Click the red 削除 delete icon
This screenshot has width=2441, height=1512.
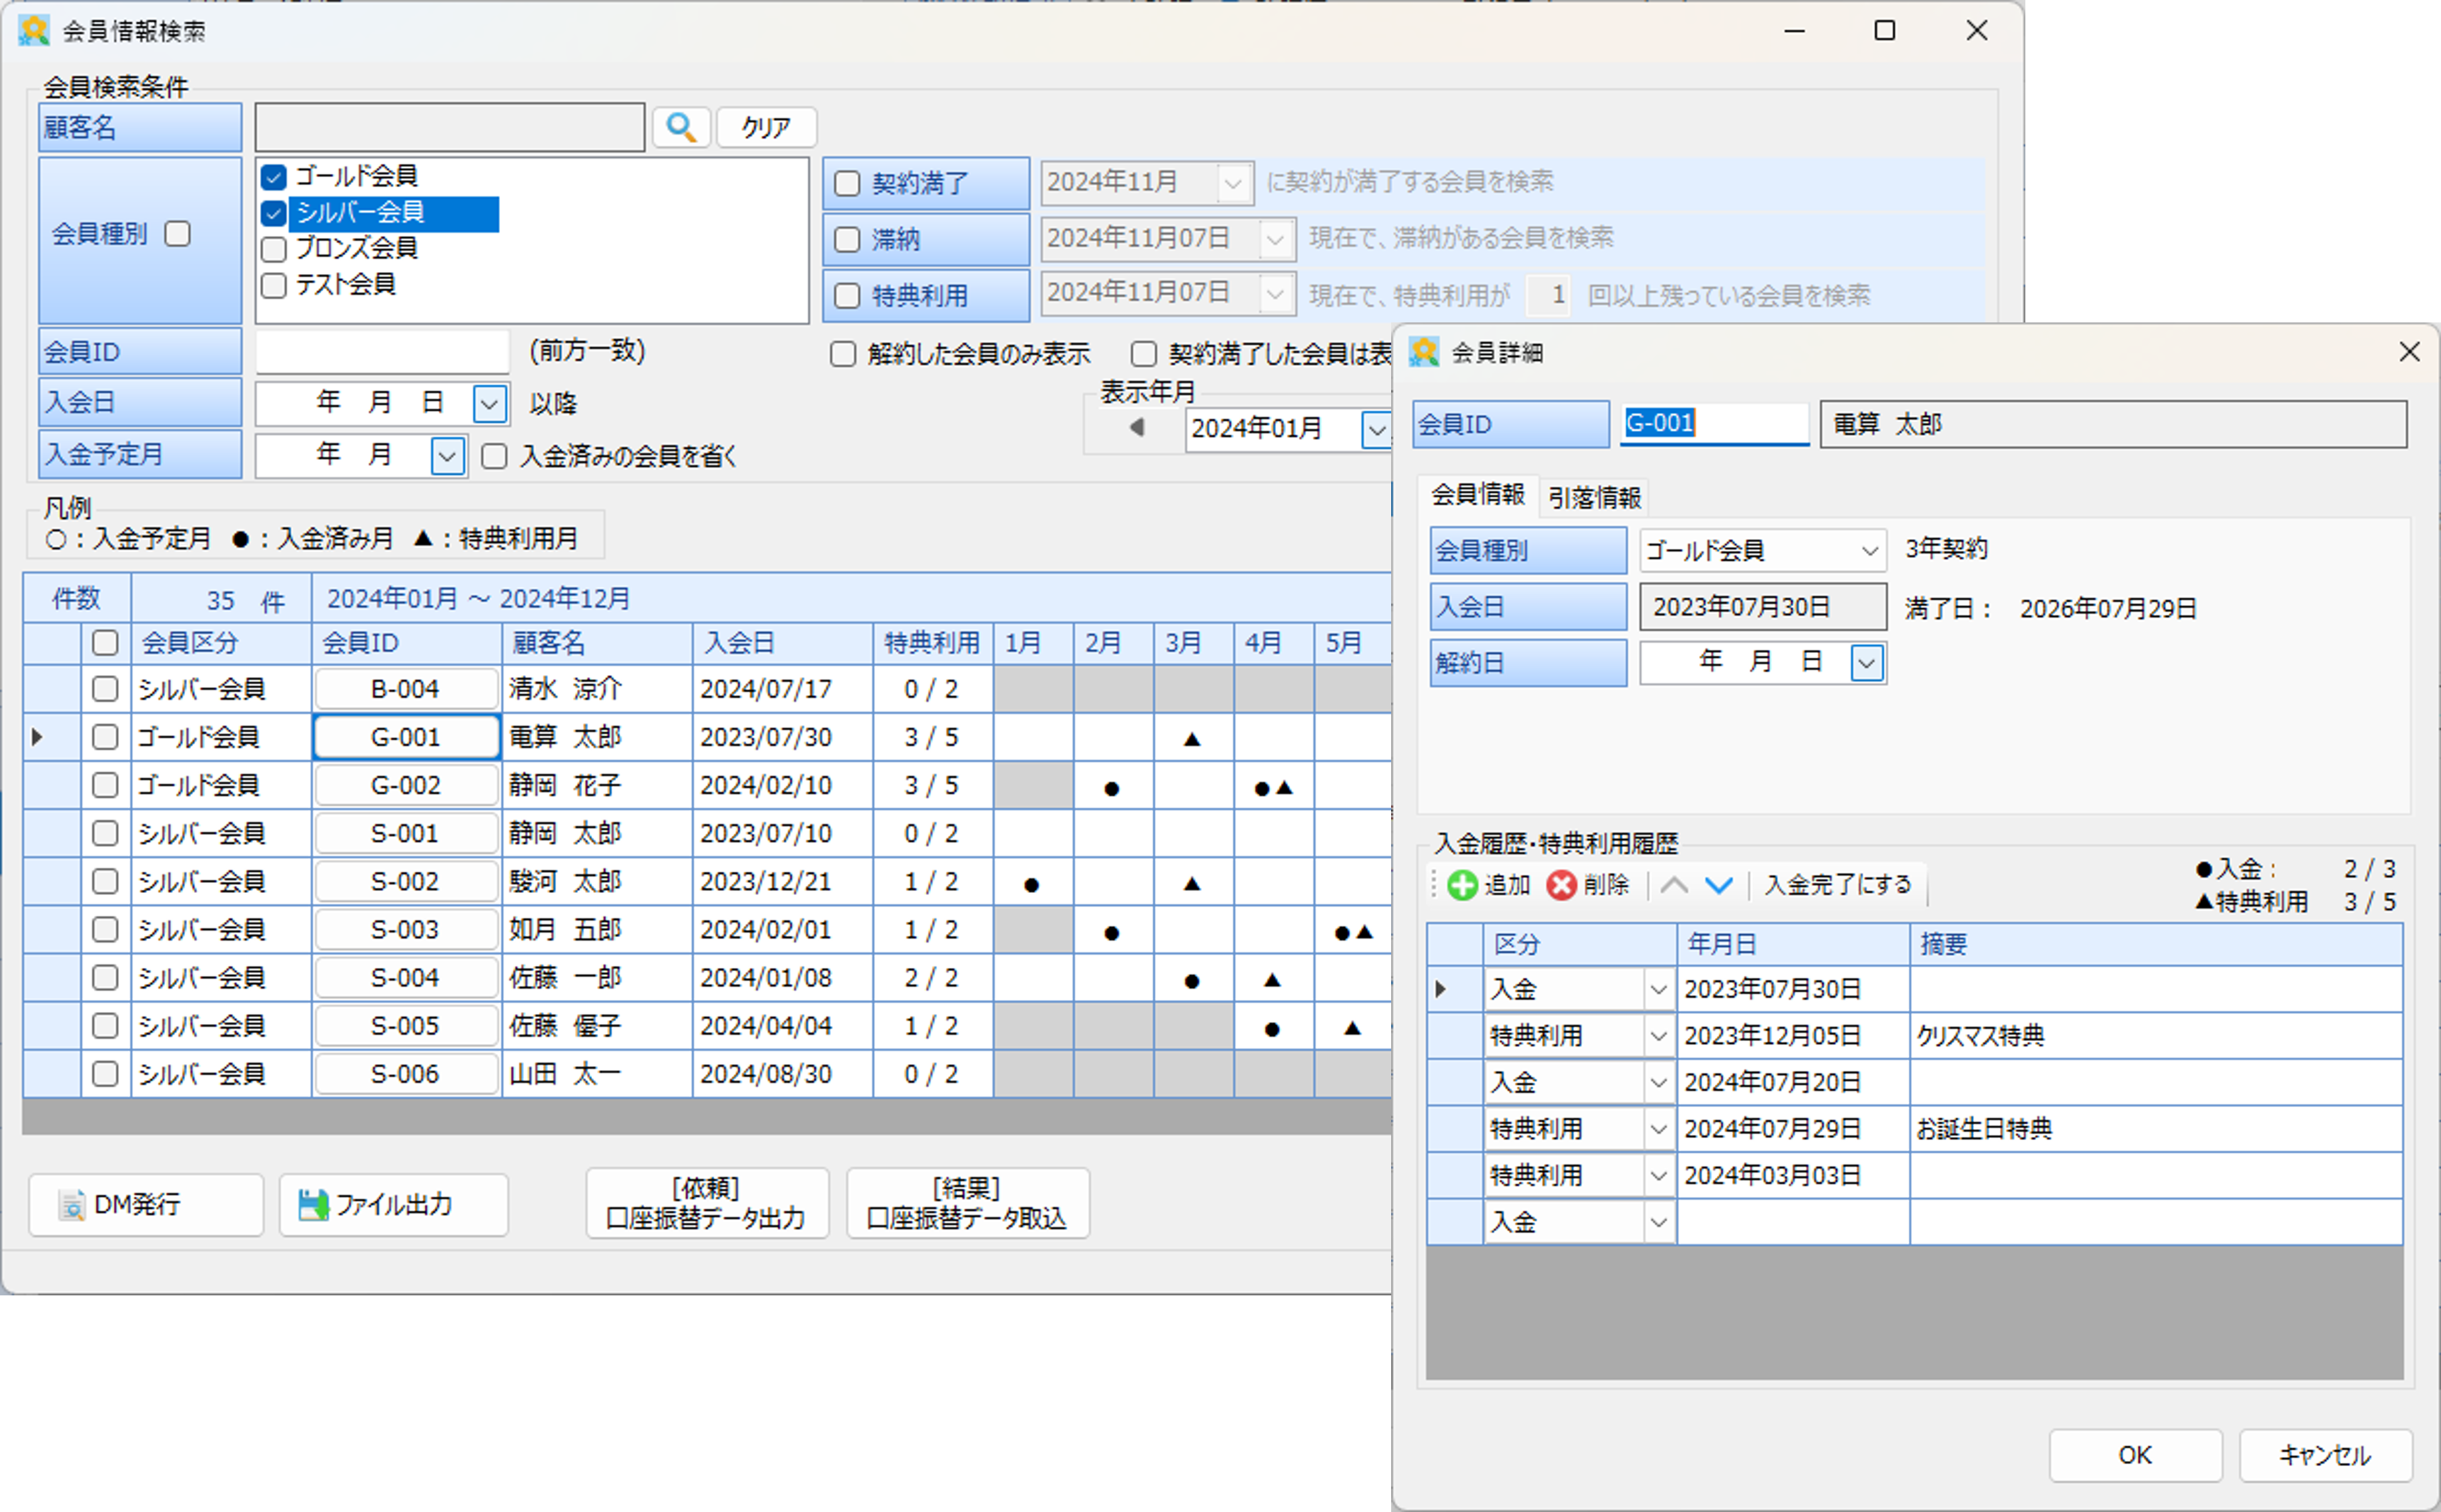(1561, 885)
